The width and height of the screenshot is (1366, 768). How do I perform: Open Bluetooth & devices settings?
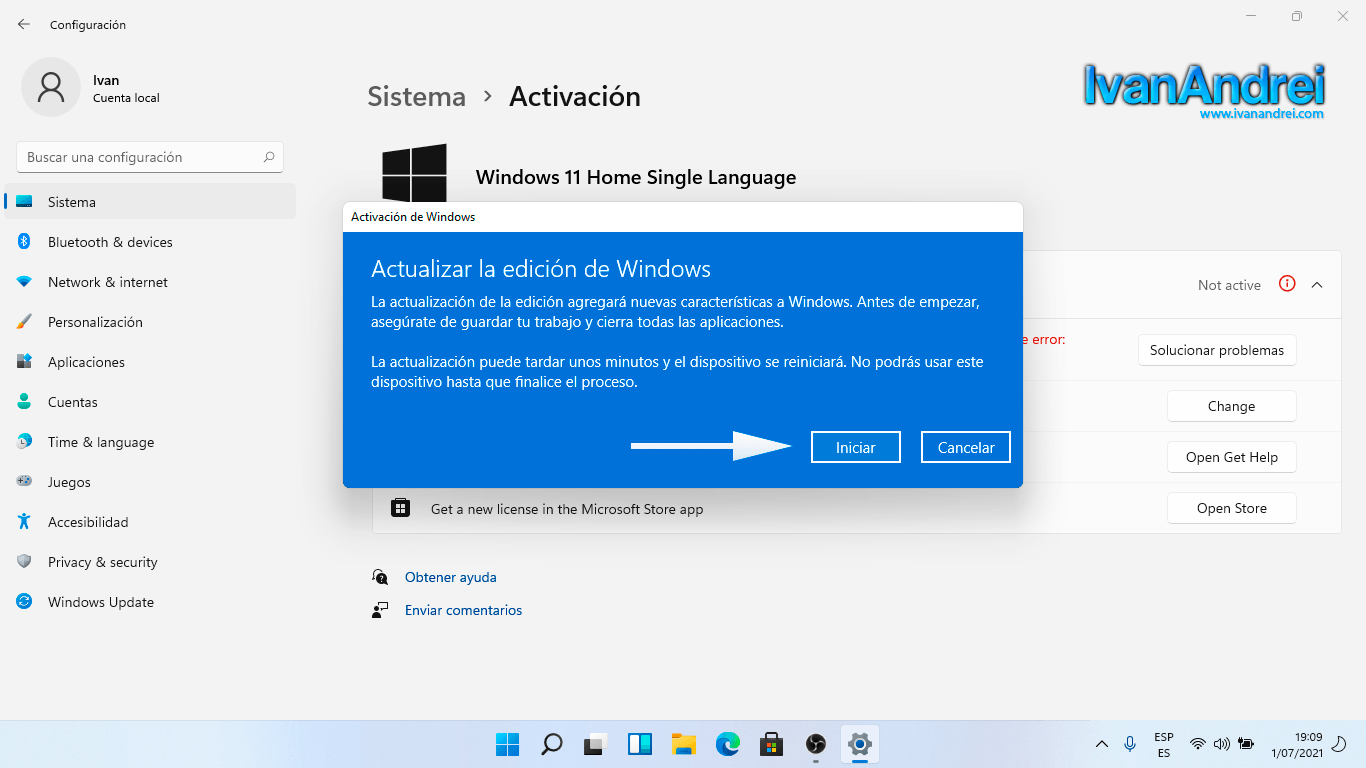pyautogui.click(x=150, y=242)
